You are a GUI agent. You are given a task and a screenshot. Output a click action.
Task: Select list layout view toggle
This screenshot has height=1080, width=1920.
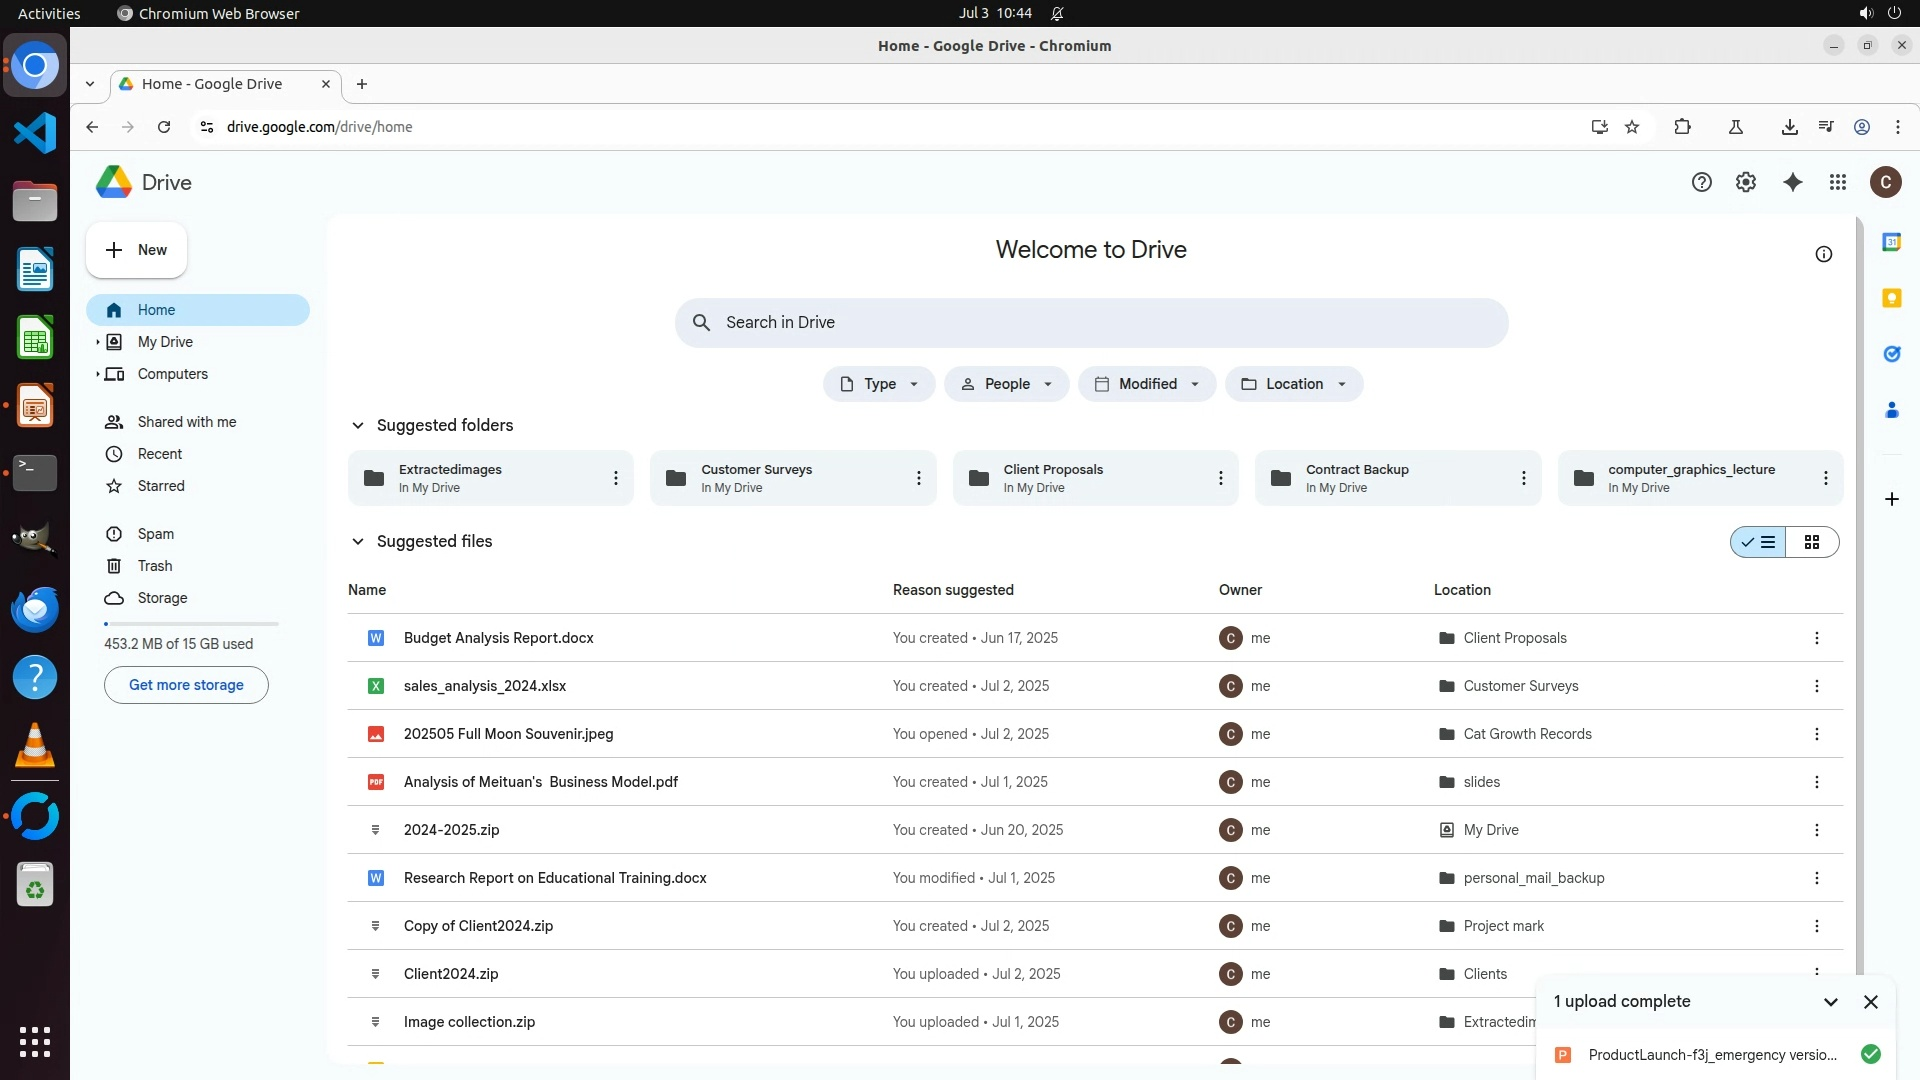(x=1759, y=542)
